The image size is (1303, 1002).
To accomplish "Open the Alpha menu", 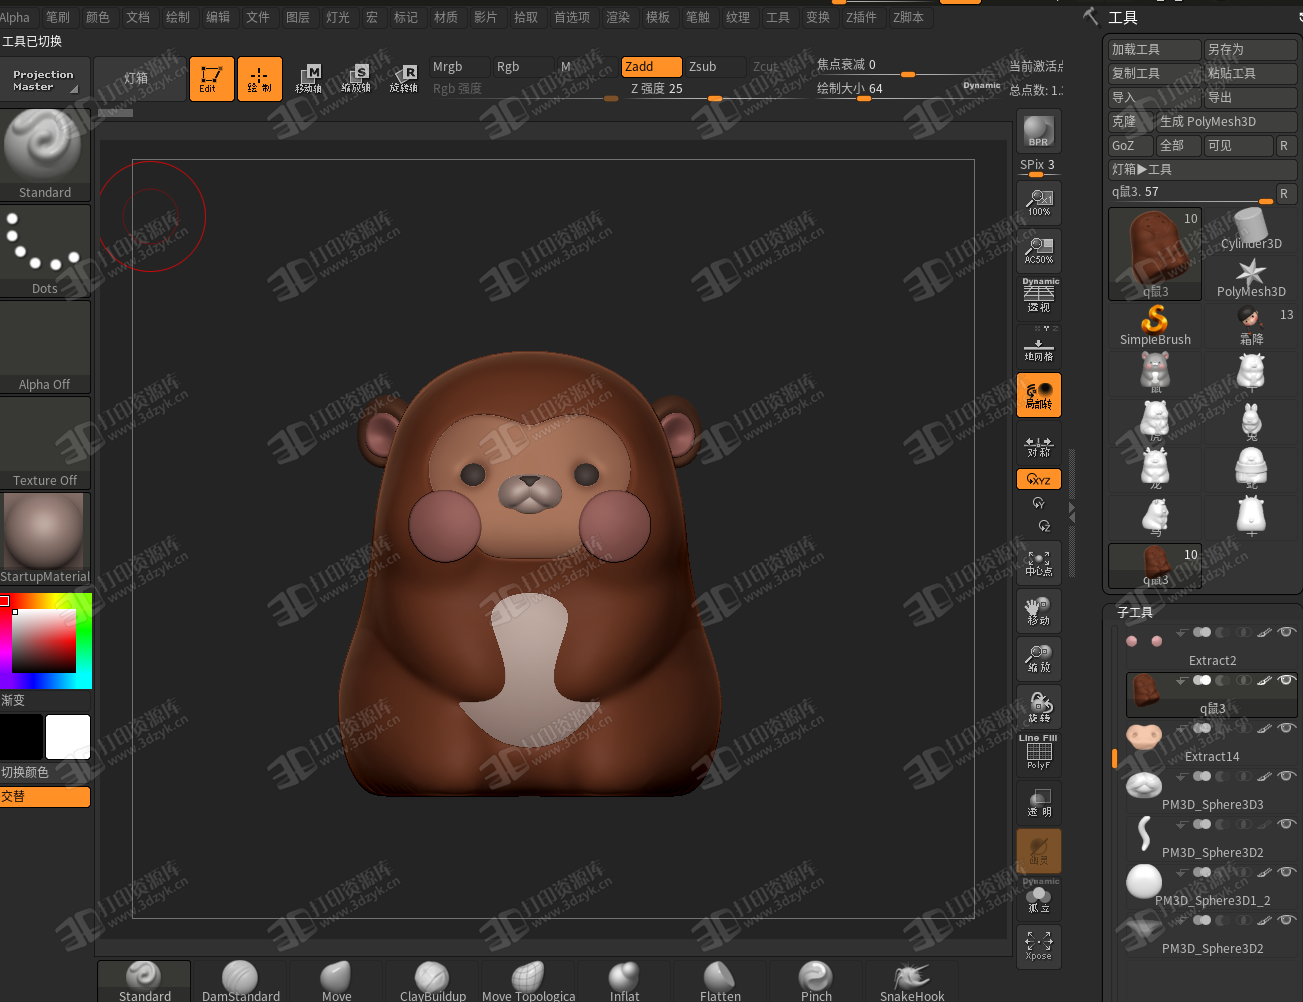I will pyautogui.click(x=15, y=17).
